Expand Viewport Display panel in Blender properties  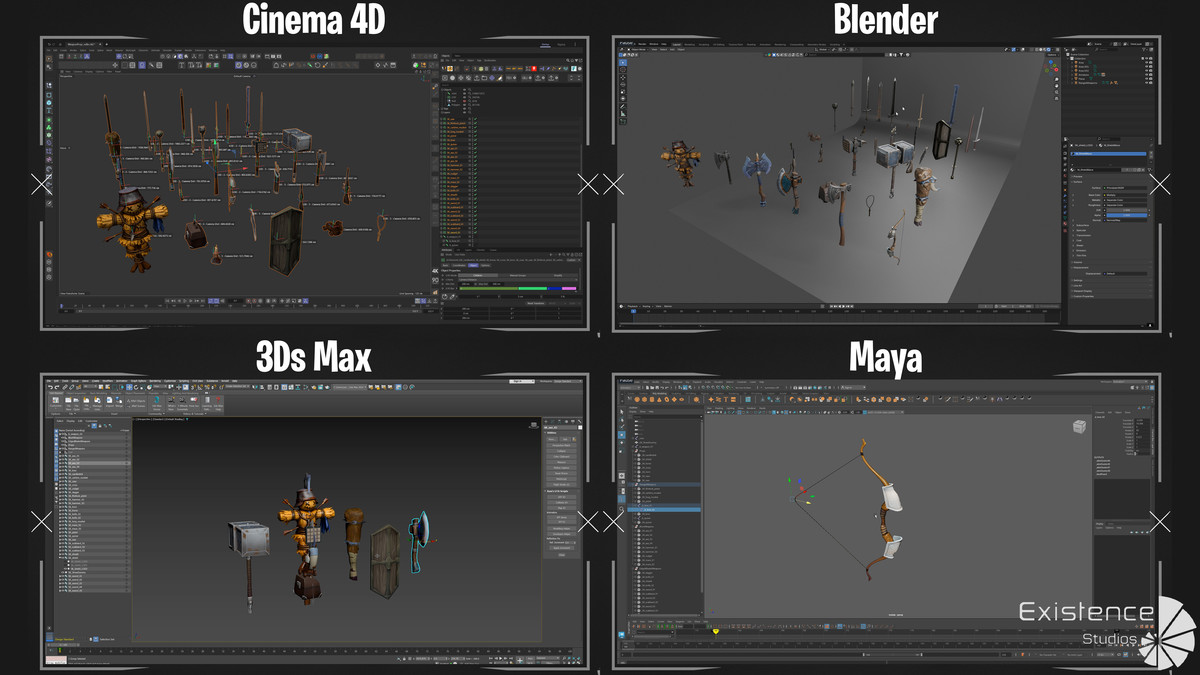tap(1082, 291)
